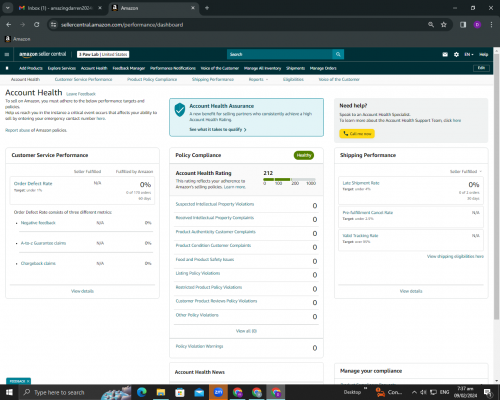Click the Edit button in nav bar
This screenshot has height=400, width=500.
tap(481, 68)
